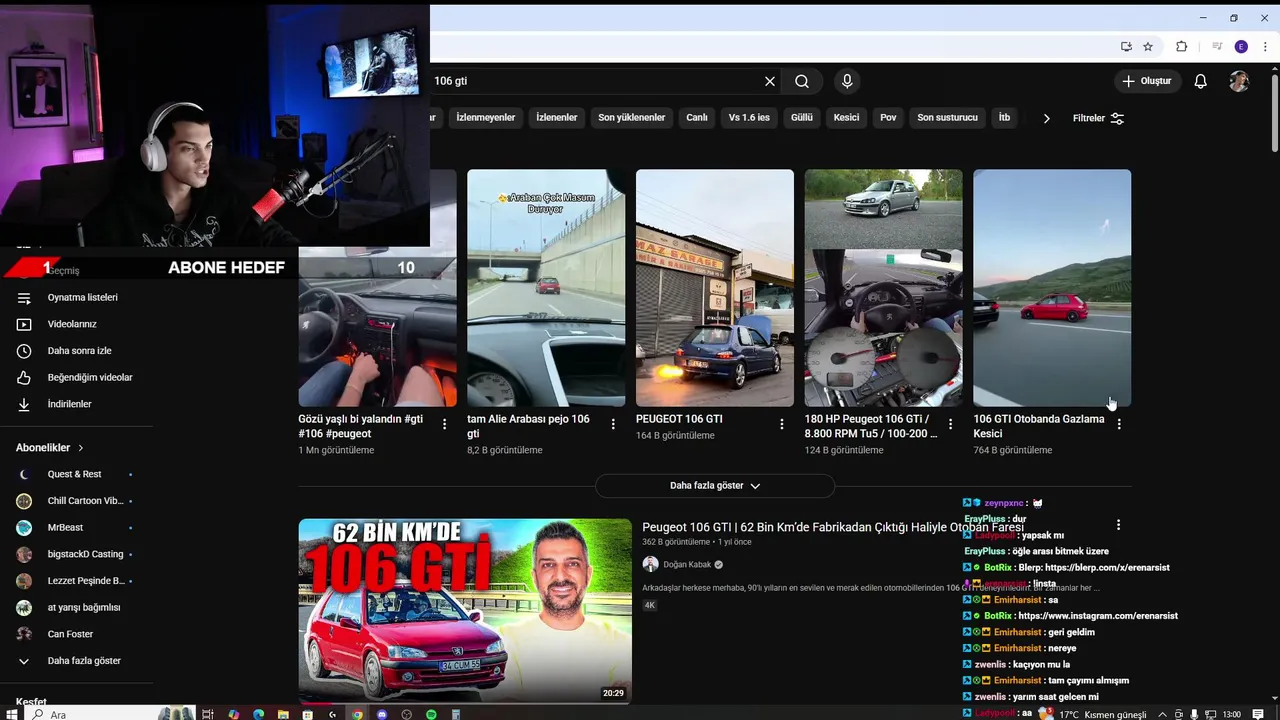
Task: Click the Spotify icon in Windows taskbar
Action: pyautogui.click(x=431, y=714)
